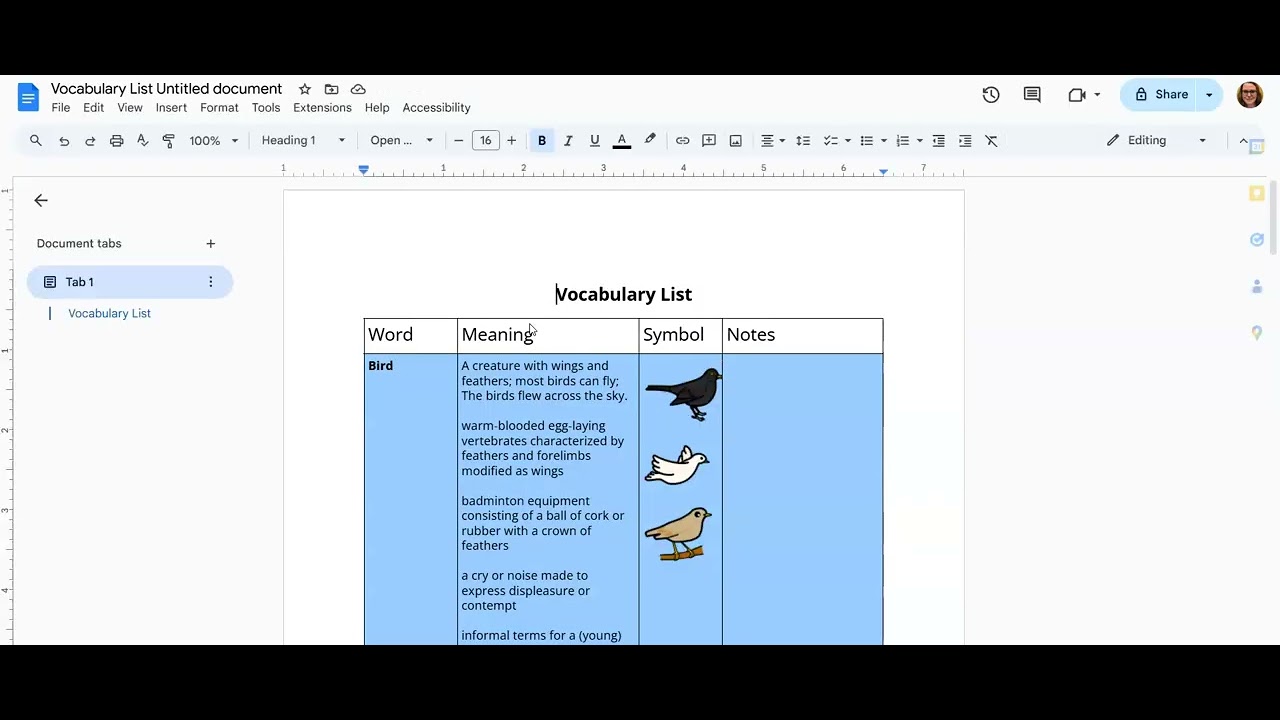Screen dimensions: 1280x720
Task: Open the Format menu
Action: tap(219, 108)
